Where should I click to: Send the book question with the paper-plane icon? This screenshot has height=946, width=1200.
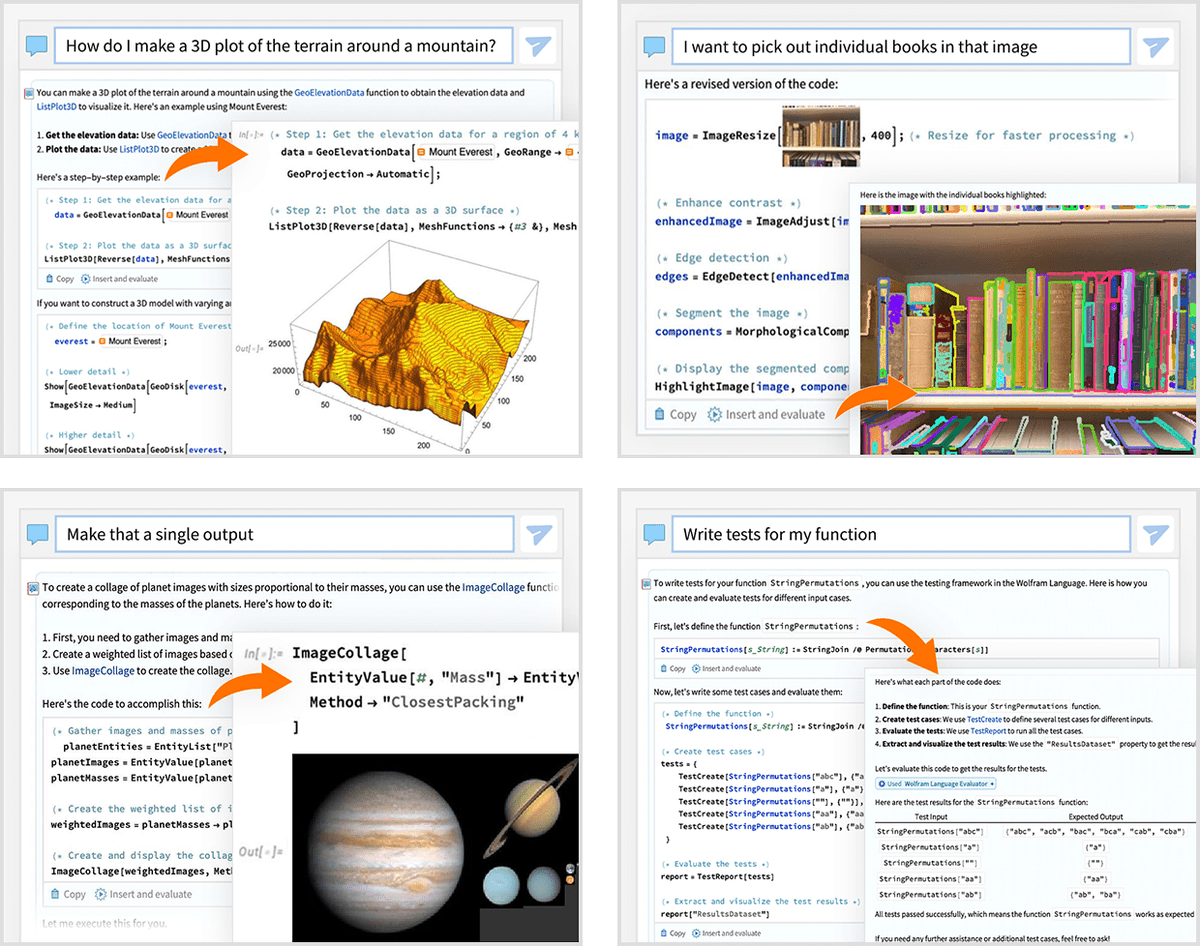coord(1157,45)
